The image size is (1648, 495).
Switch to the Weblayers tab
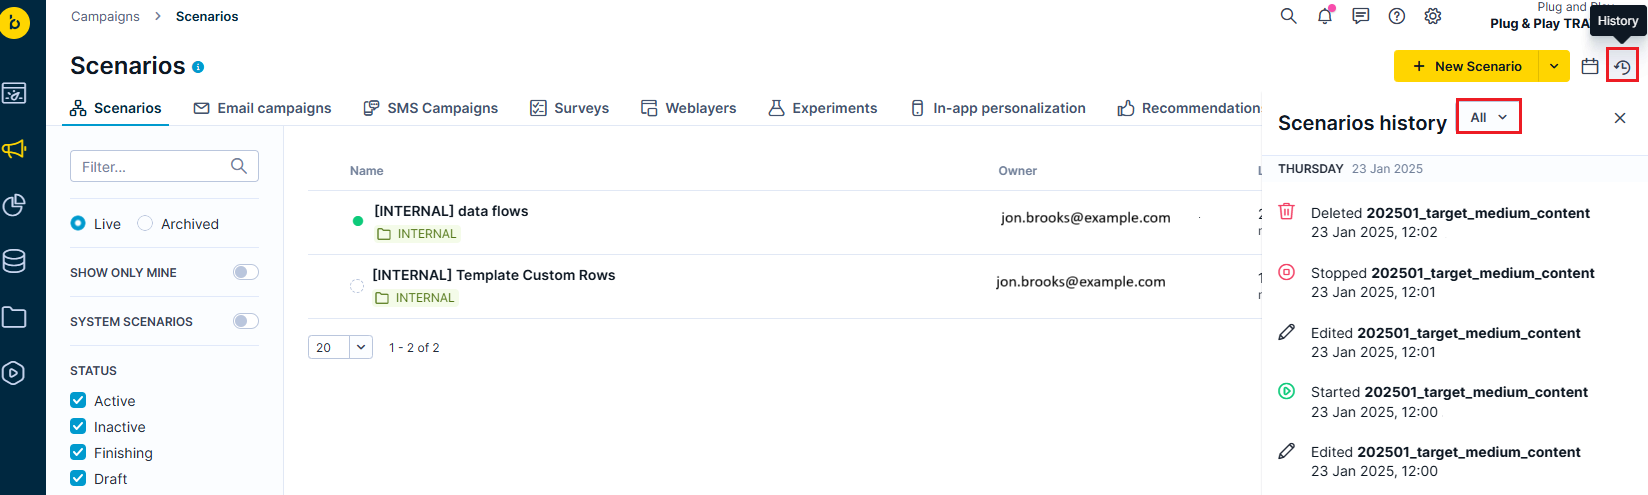point(689,108)
